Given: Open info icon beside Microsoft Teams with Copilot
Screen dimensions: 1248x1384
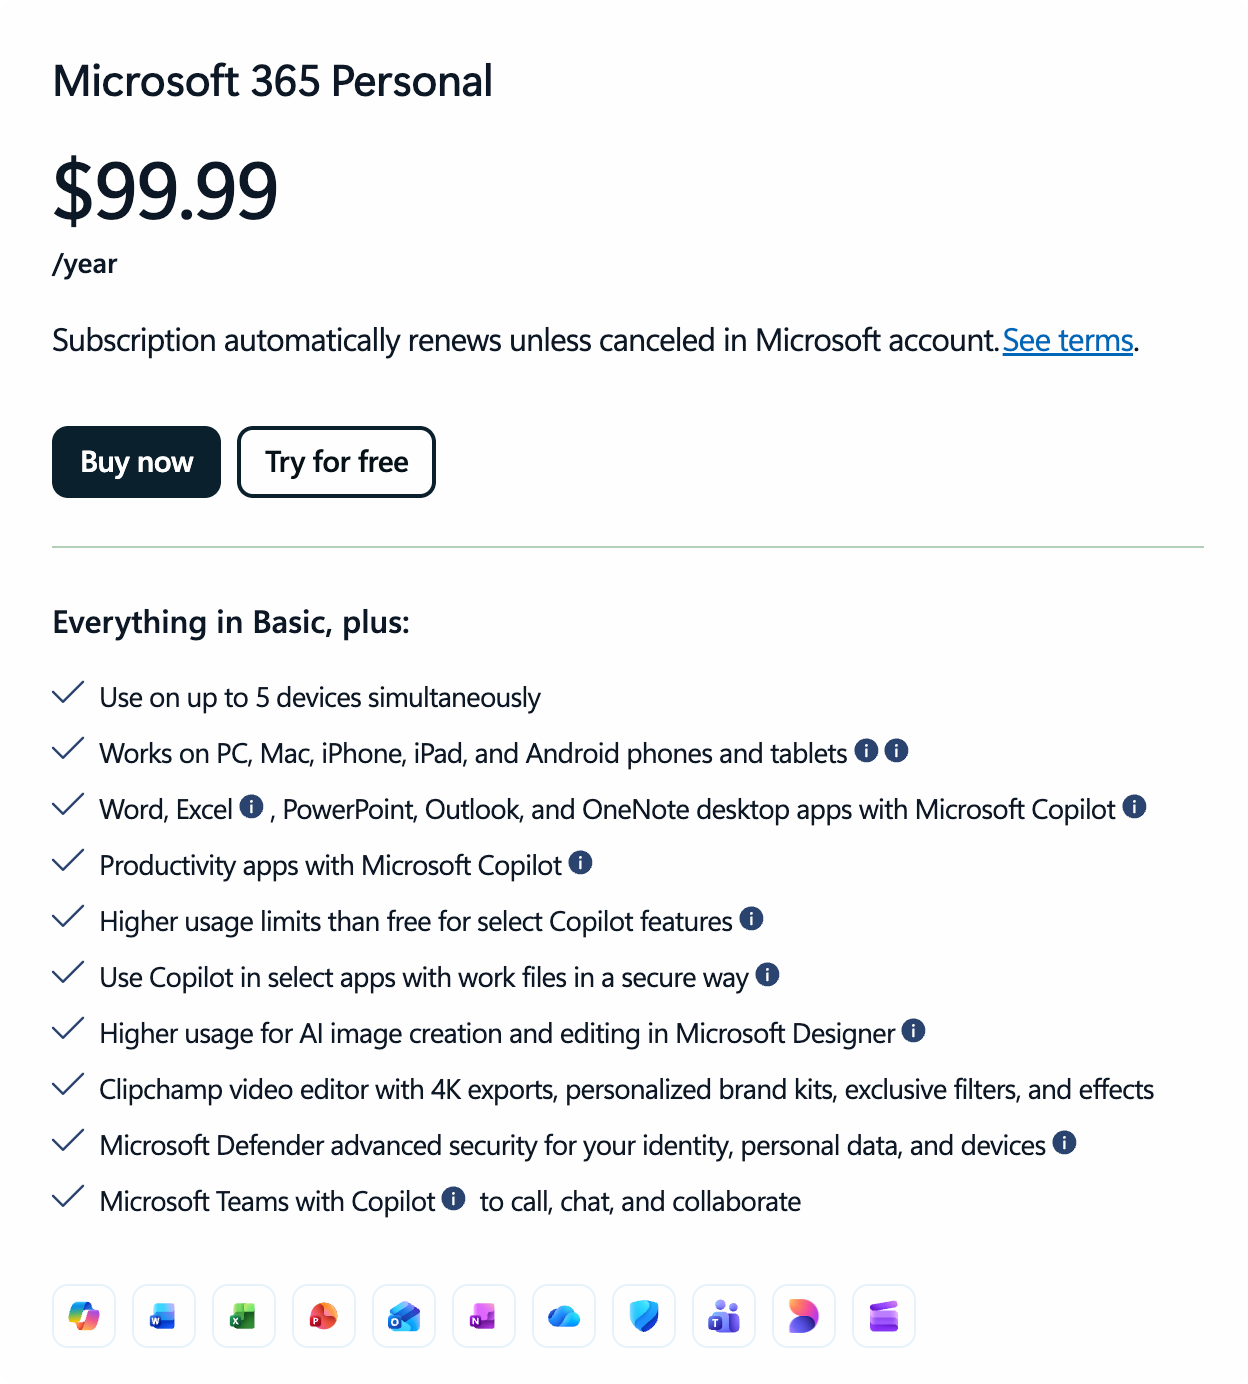Looking at the screenshot, I should point(454,1198).
